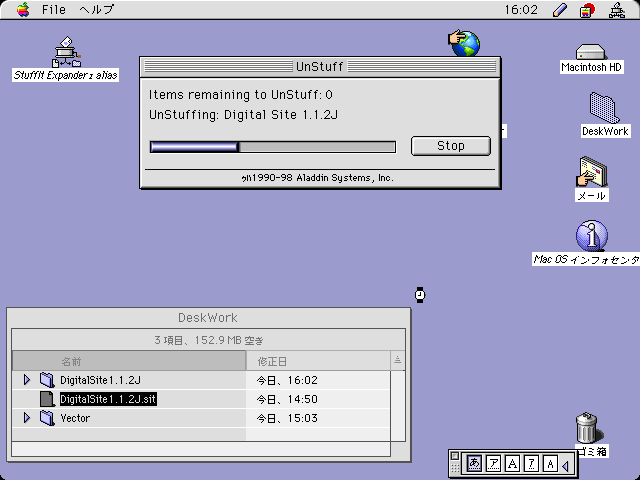This screenshot has height=480, width=640.
Task: Close the input mode palette box
Action: pyautogui.click(x=455, y=456)
